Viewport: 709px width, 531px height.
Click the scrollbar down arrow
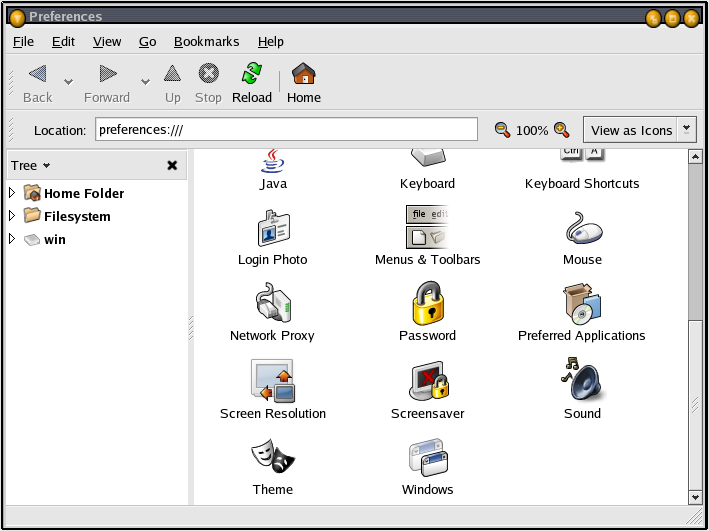(x=695, y=498)
